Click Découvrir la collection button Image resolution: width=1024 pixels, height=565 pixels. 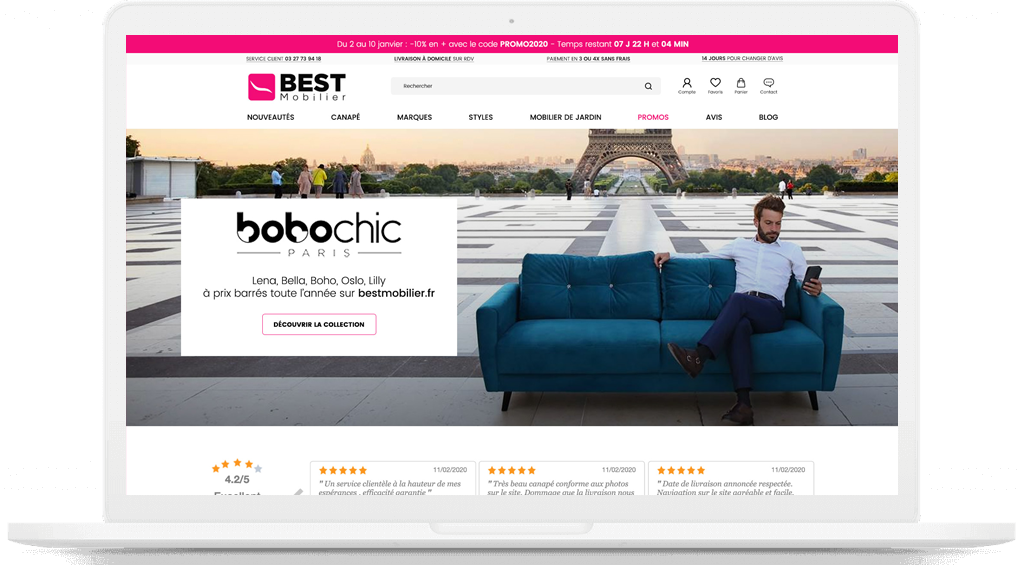point(319,325)
